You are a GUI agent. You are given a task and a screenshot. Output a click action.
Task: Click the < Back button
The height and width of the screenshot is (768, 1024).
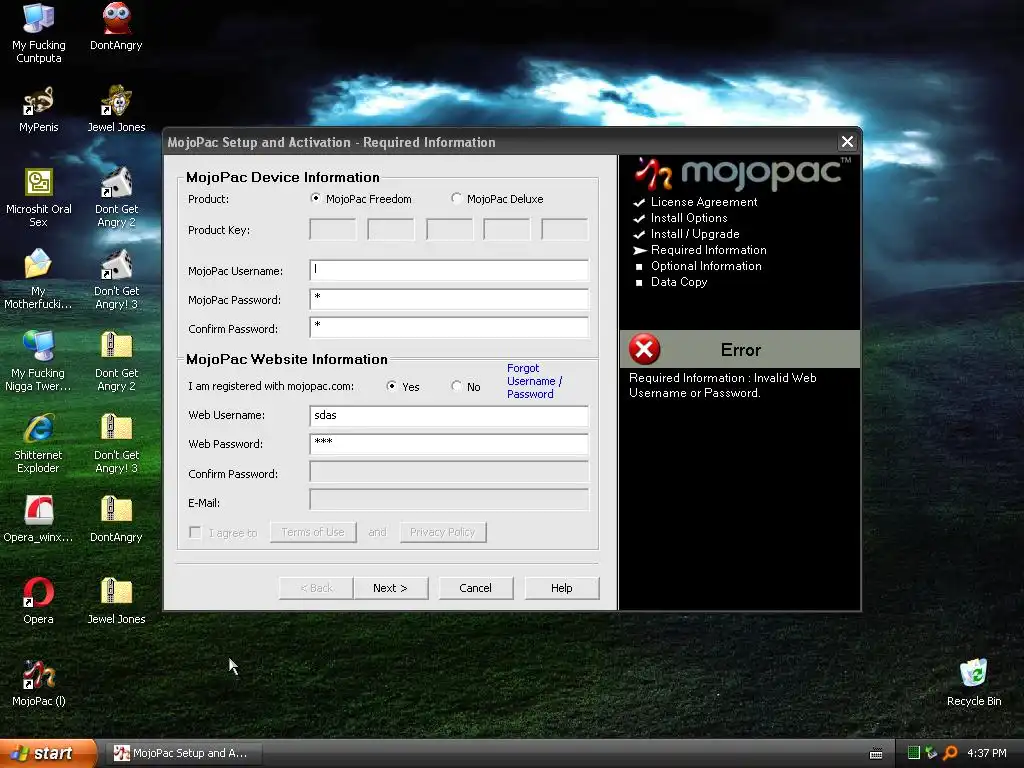click(316, 588)
